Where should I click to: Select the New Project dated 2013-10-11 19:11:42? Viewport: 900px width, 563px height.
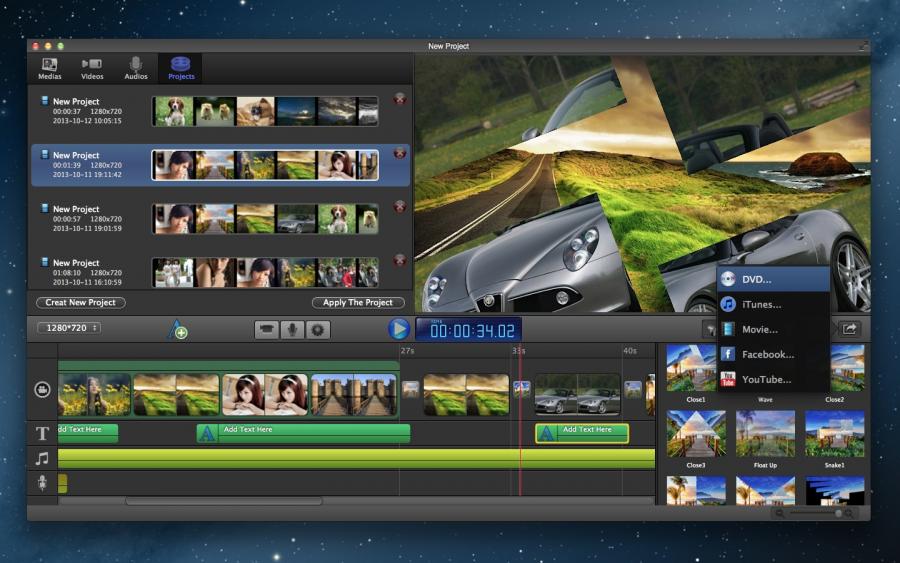220,165
